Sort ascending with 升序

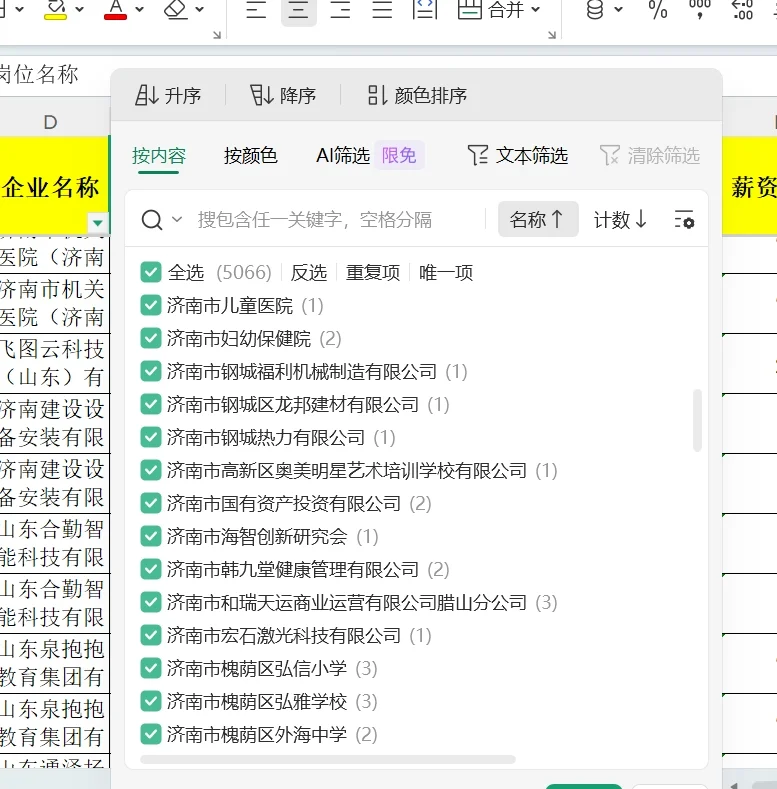tap(168, 95)
